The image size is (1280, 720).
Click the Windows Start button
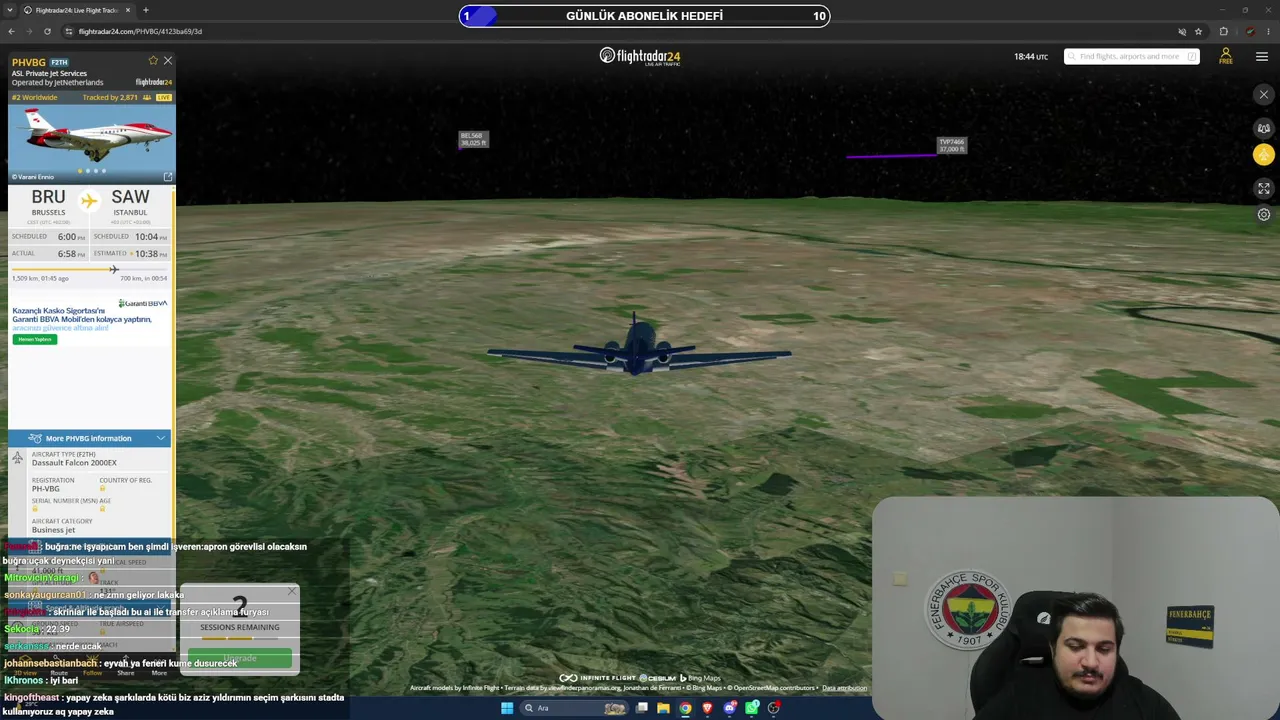507,708
